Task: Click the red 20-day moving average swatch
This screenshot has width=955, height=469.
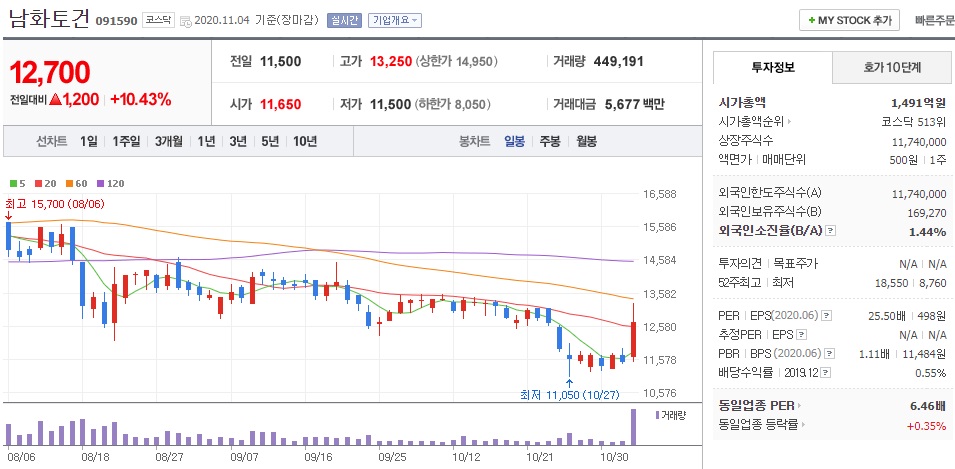Action: [38, 183]
